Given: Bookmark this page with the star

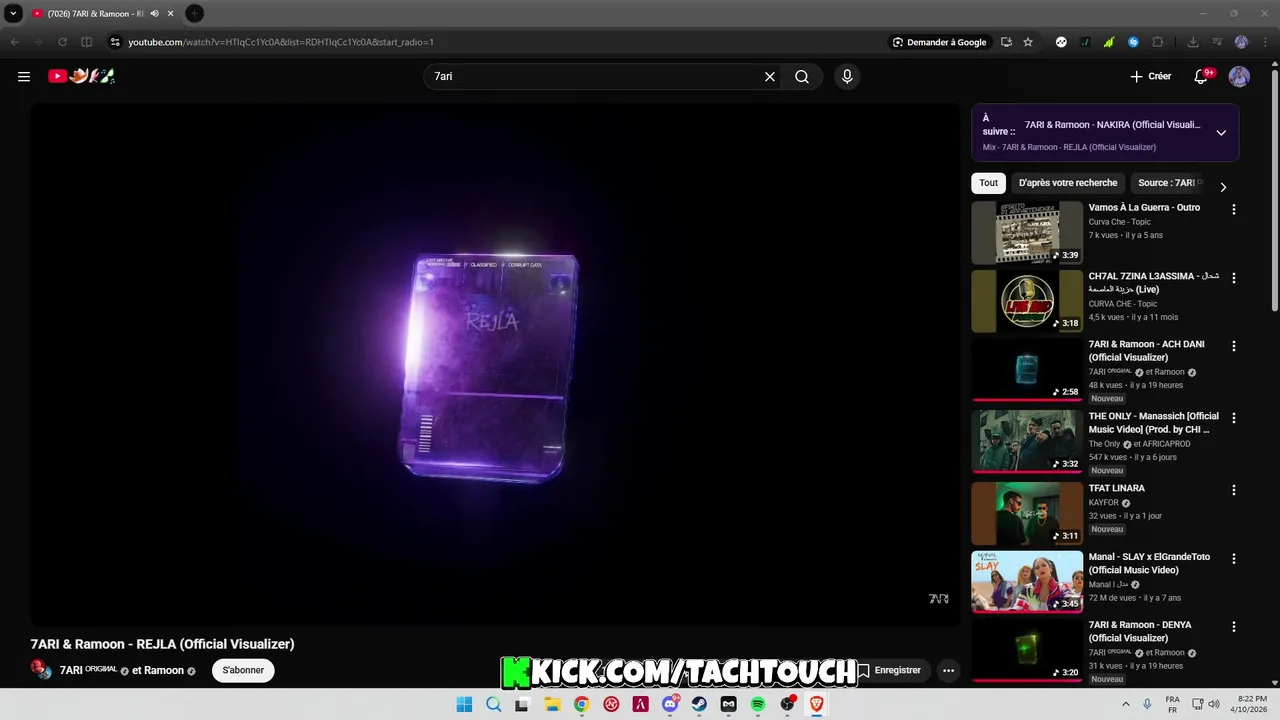Looking at the screenshot, I should [x=1028, y=42].
